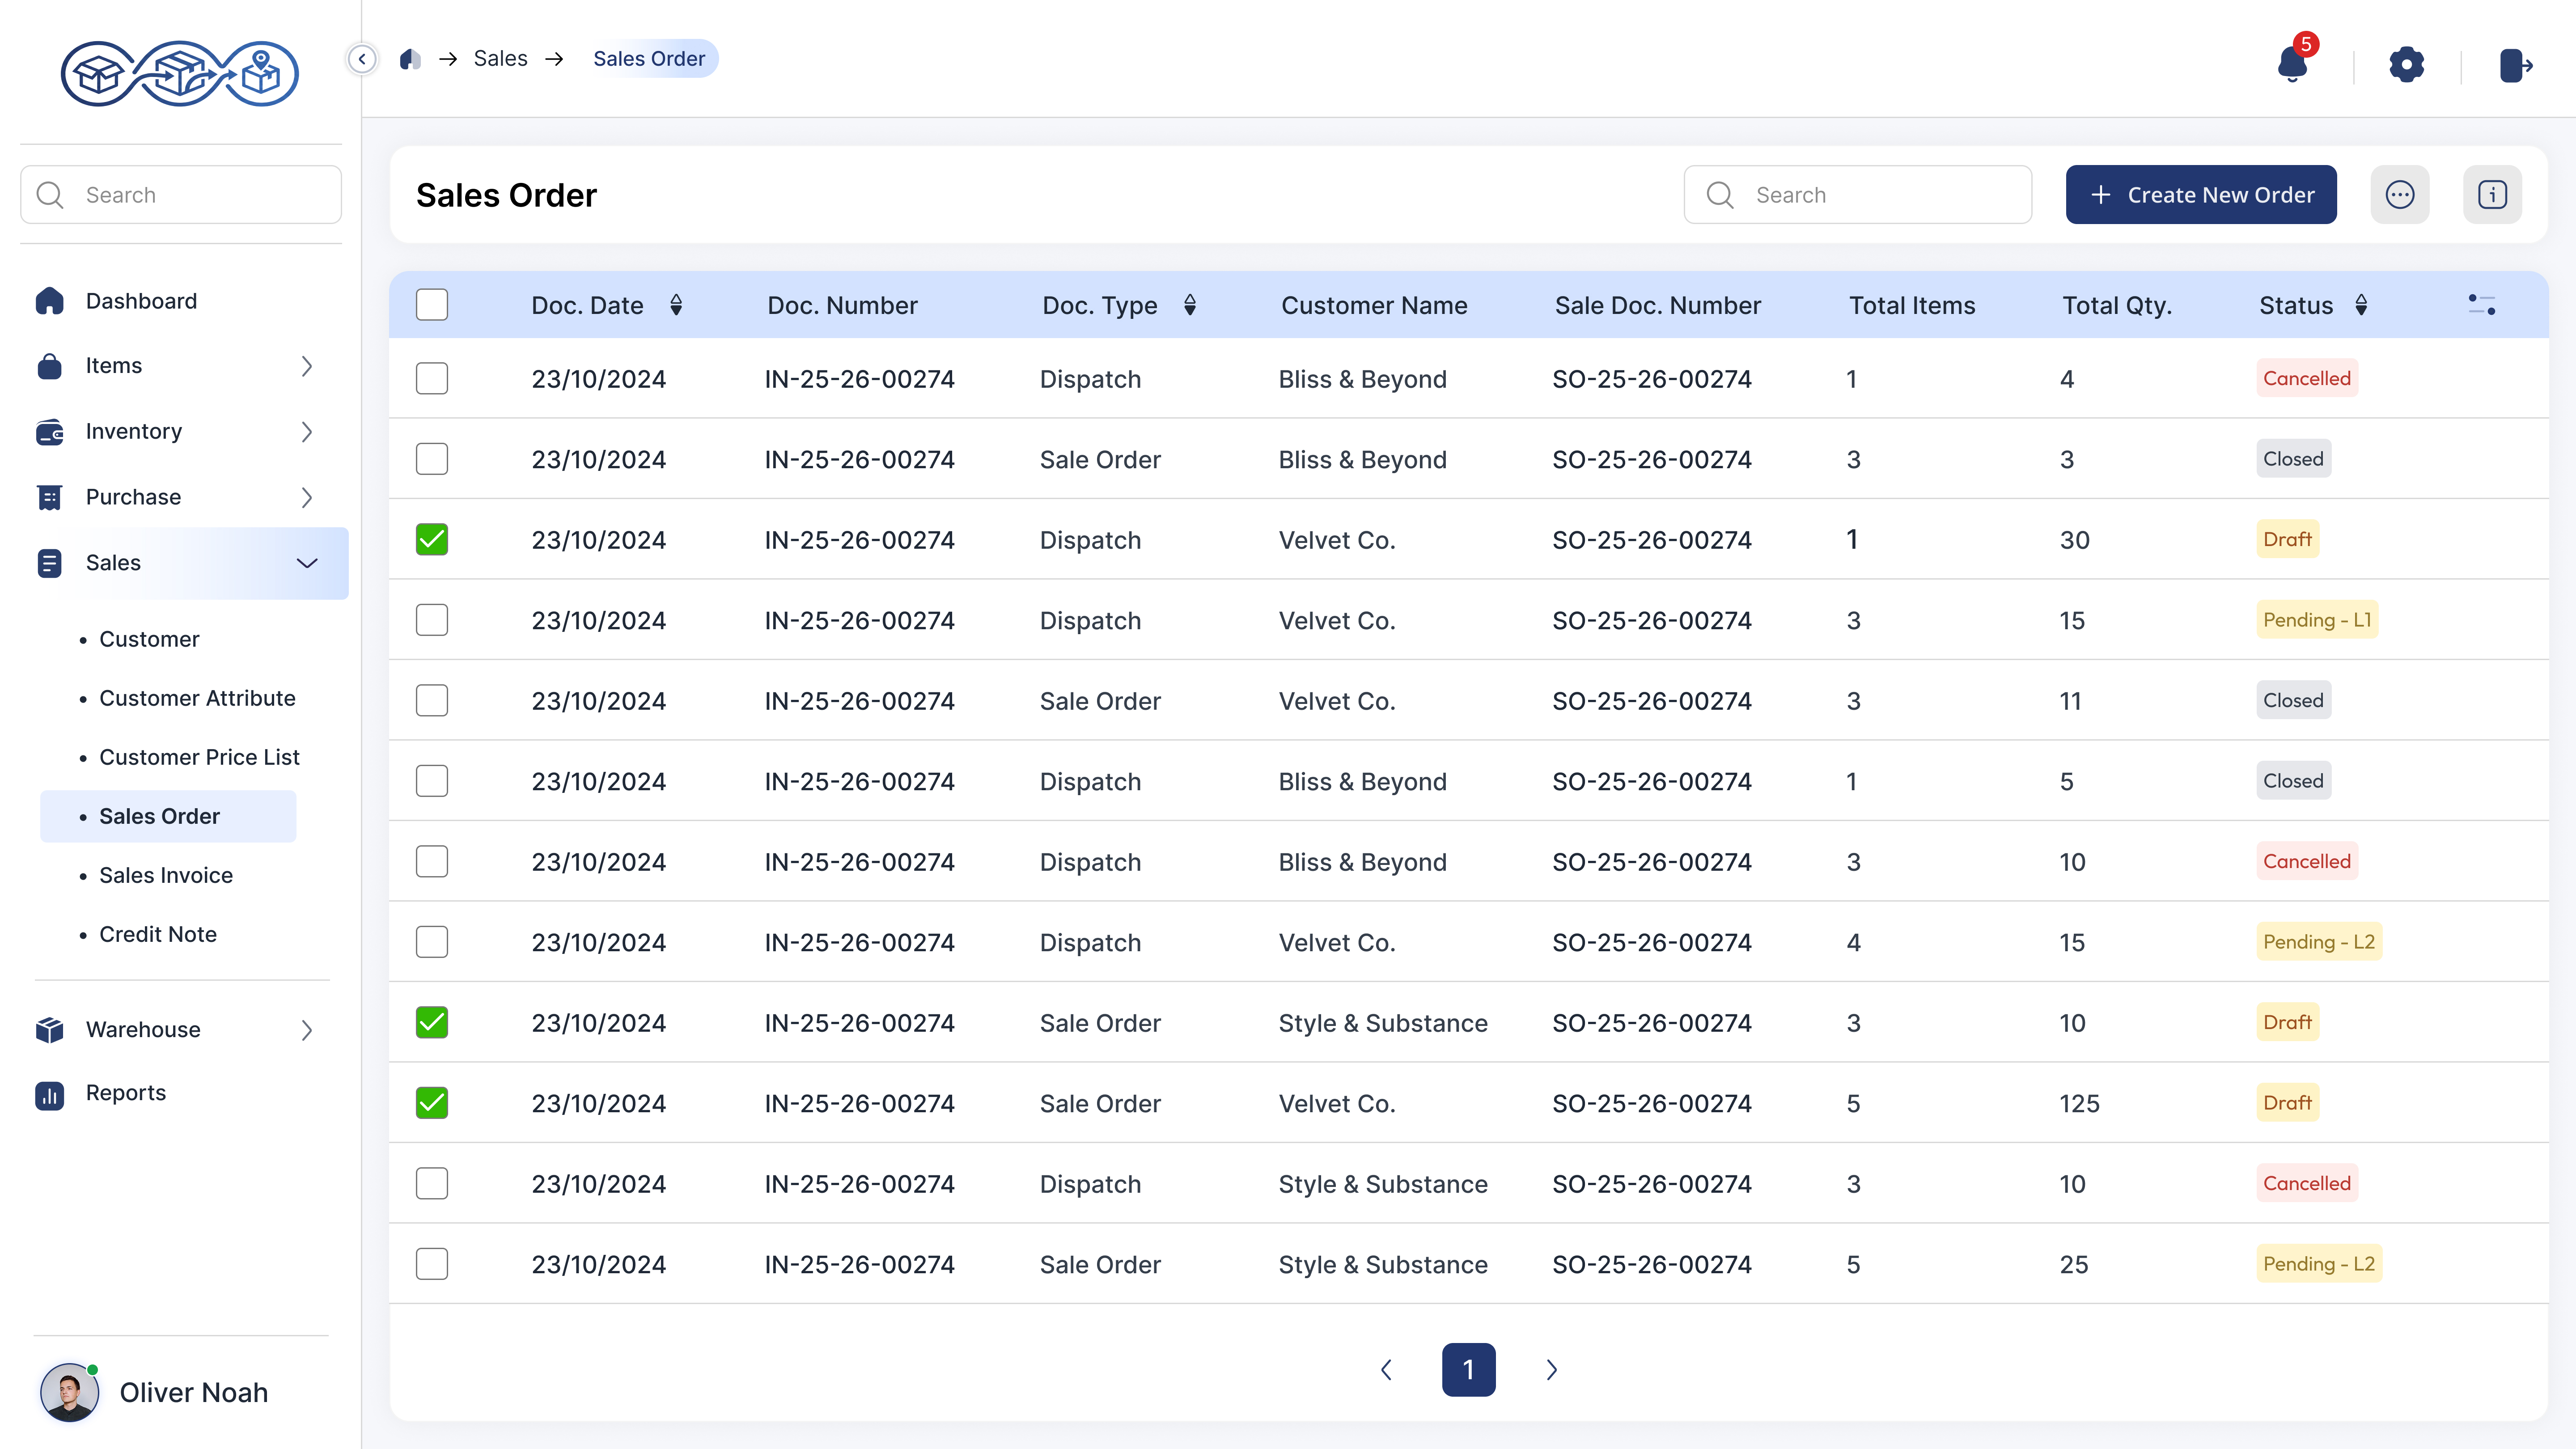
Task: Expand the Inventory sidebar section
Action: [306, 431]
